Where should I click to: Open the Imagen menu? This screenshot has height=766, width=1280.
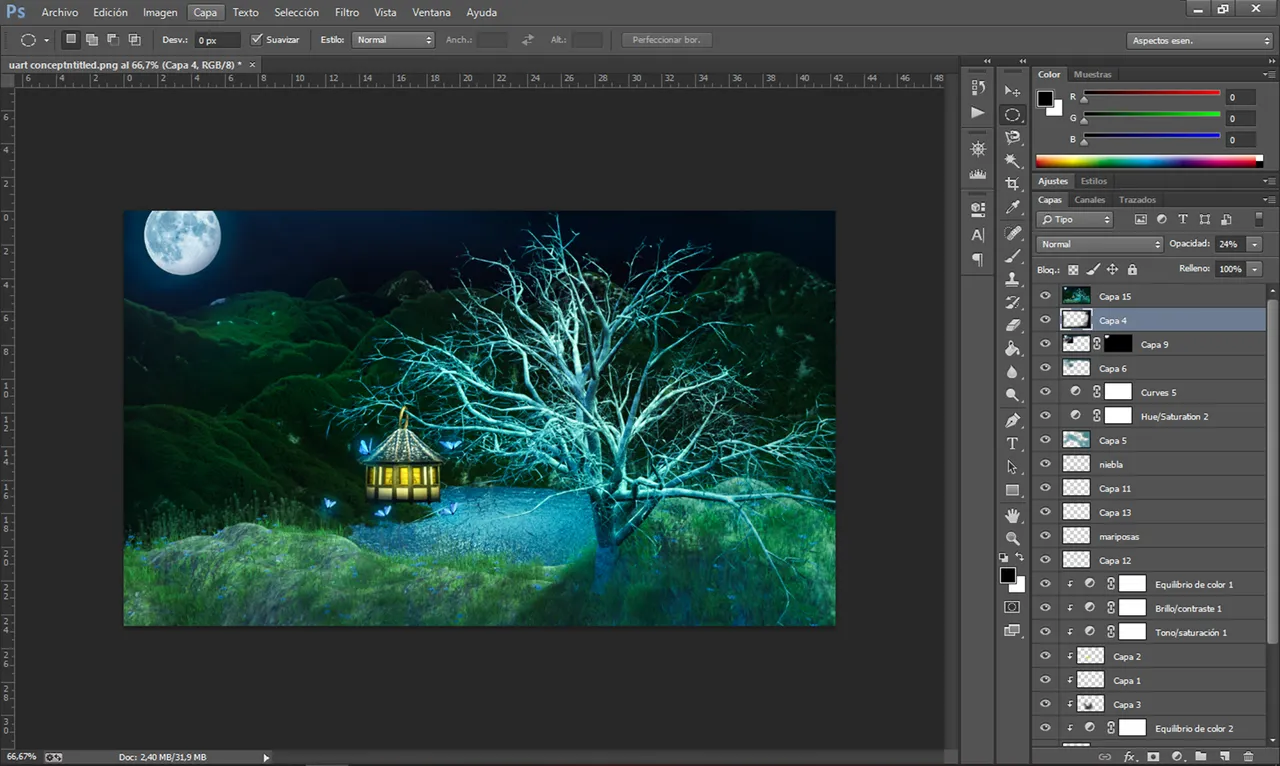(160, 13)
